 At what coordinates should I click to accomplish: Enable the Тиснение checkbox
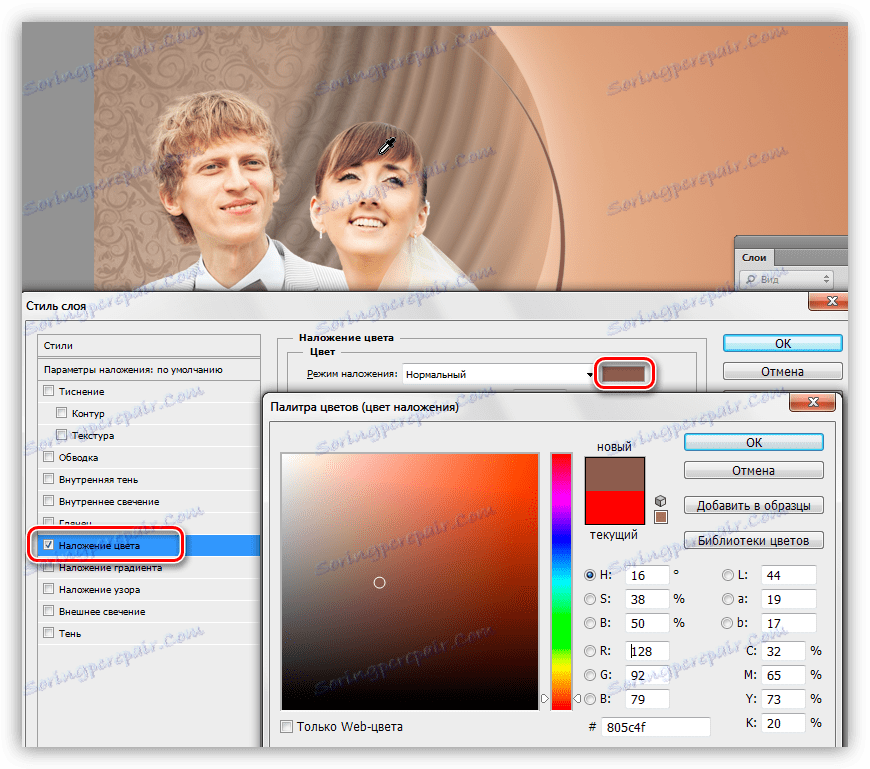pos(48,391)
